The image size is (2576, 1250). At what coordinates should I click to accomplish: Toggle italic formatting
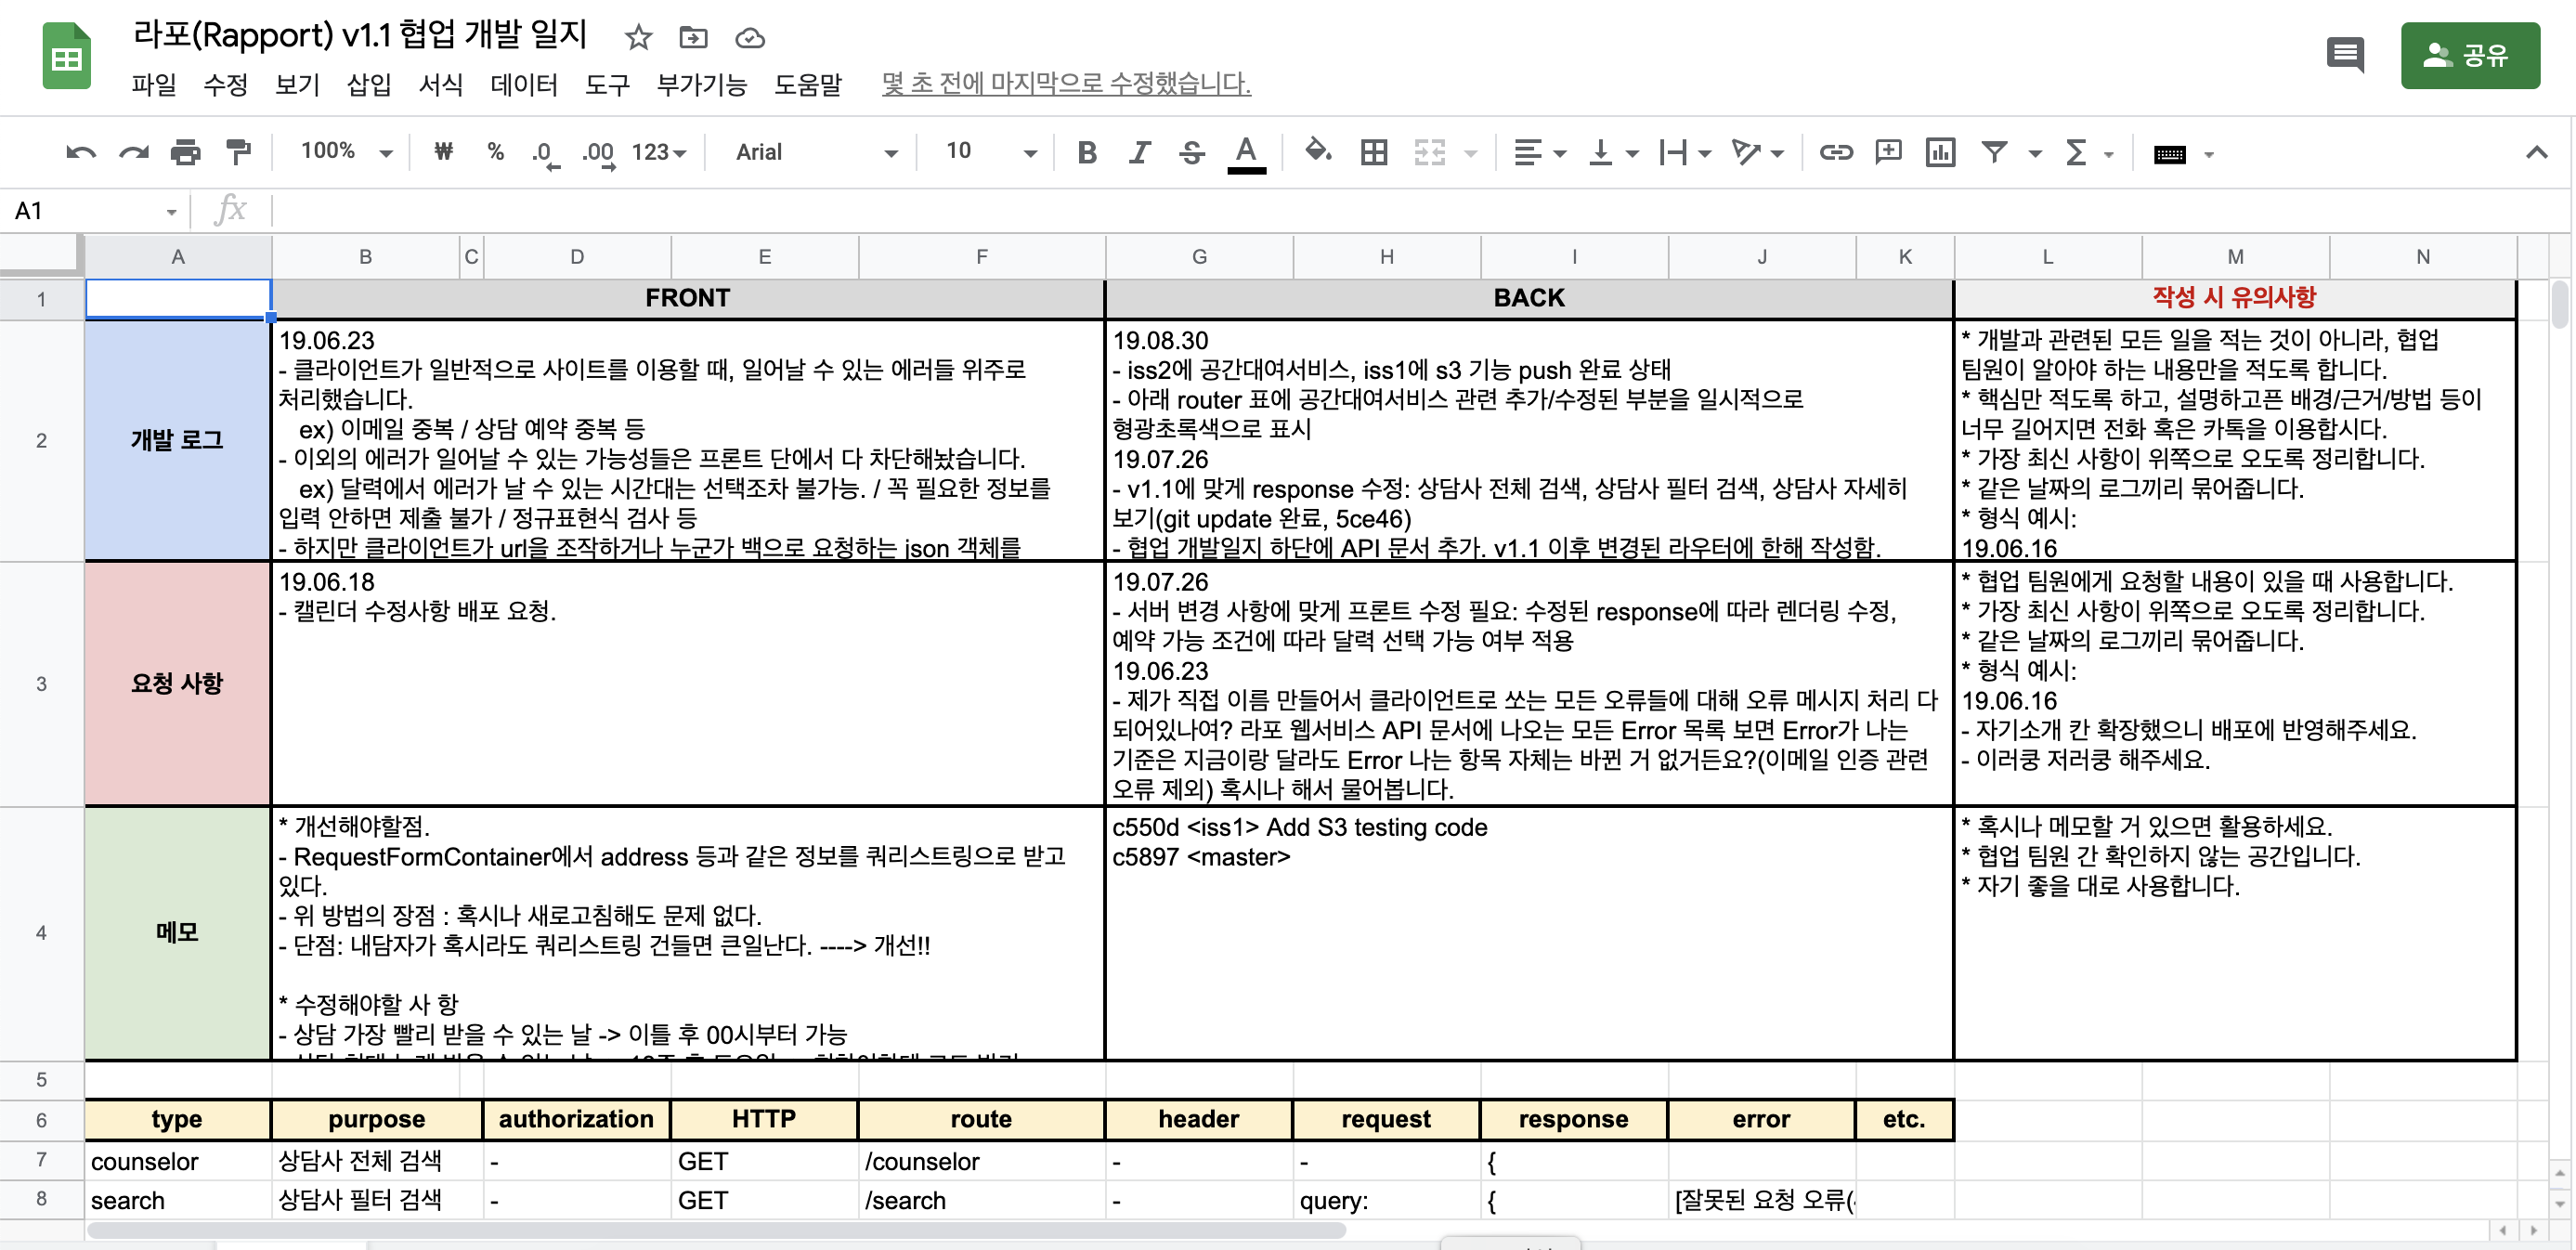(x=1139, y=152)
